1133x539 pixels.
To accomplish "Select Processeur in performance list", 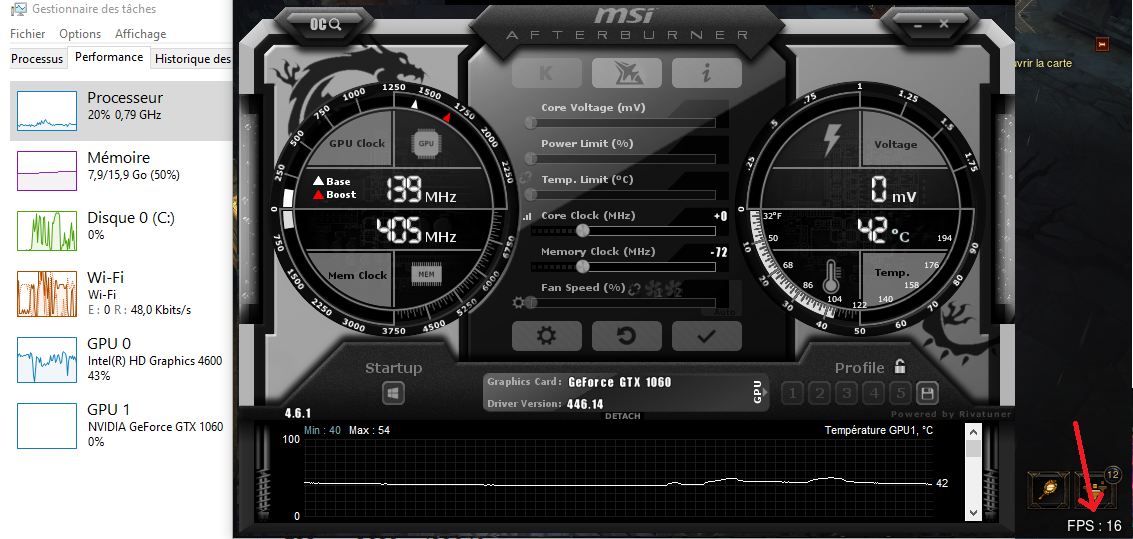I will point(121,111).
